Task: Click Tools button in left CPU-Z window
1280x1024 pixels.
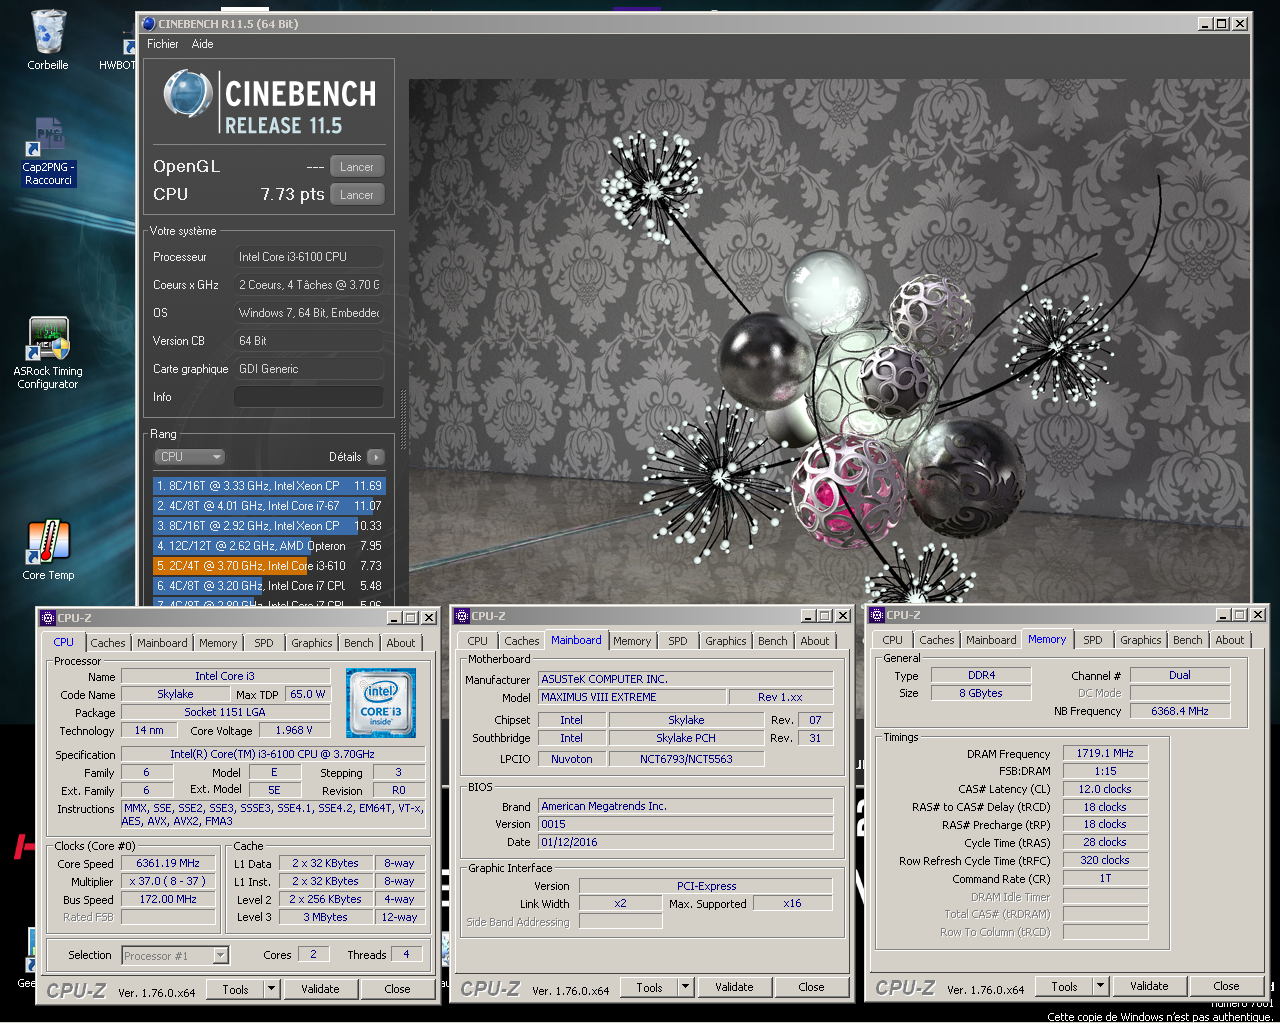Action: [236, 989]
